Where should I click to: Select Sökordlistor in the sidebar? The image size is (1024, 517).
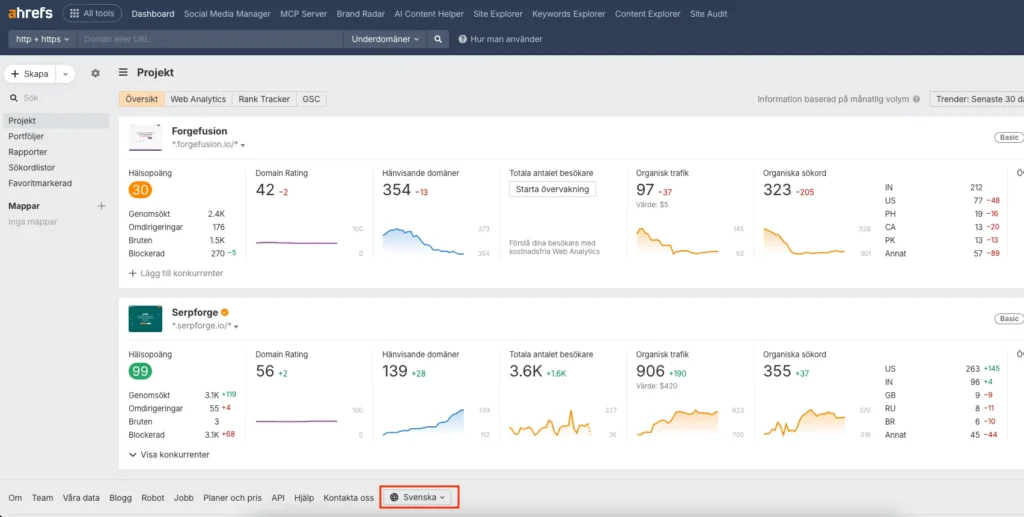point(31,168)
